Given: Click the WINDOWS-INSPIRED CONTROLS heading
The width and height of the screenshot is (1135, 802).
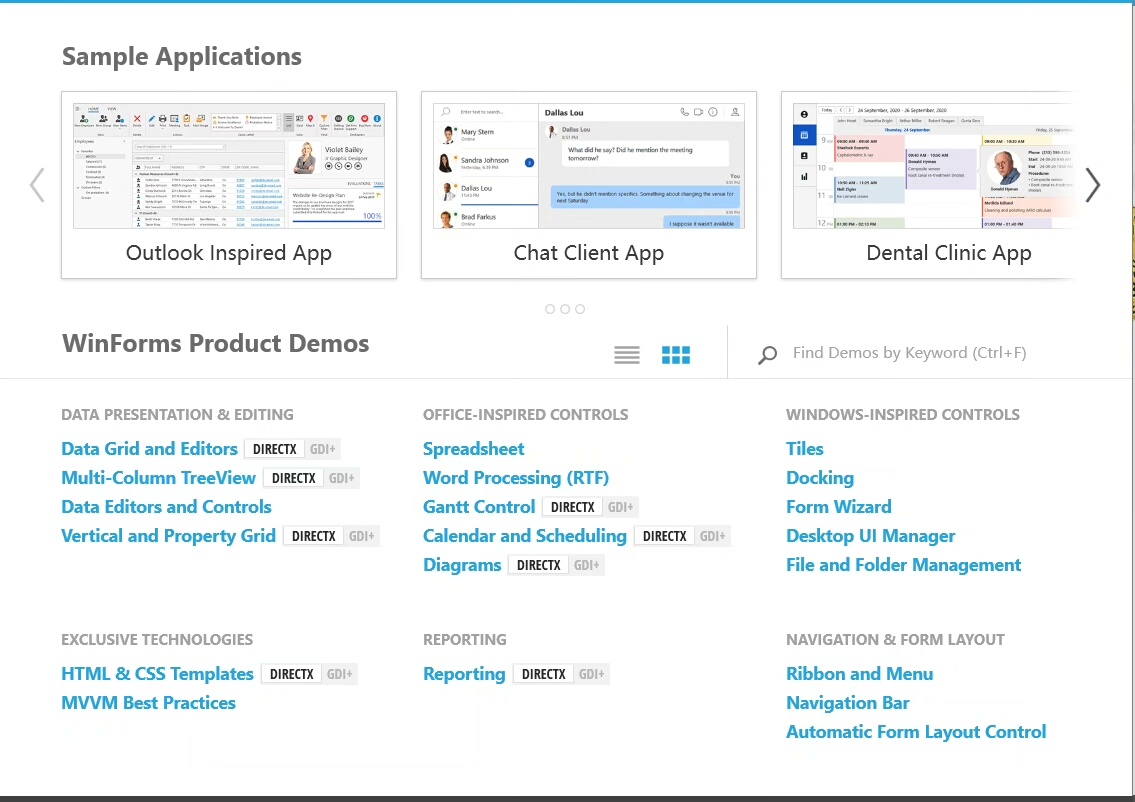Looking at the screenshot, I should click(903, 415).
